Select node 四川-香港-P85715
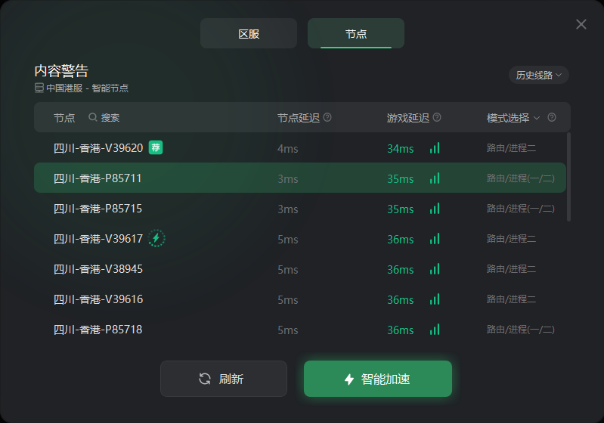Viewport: 604px width, 423px height. (300, 208)
